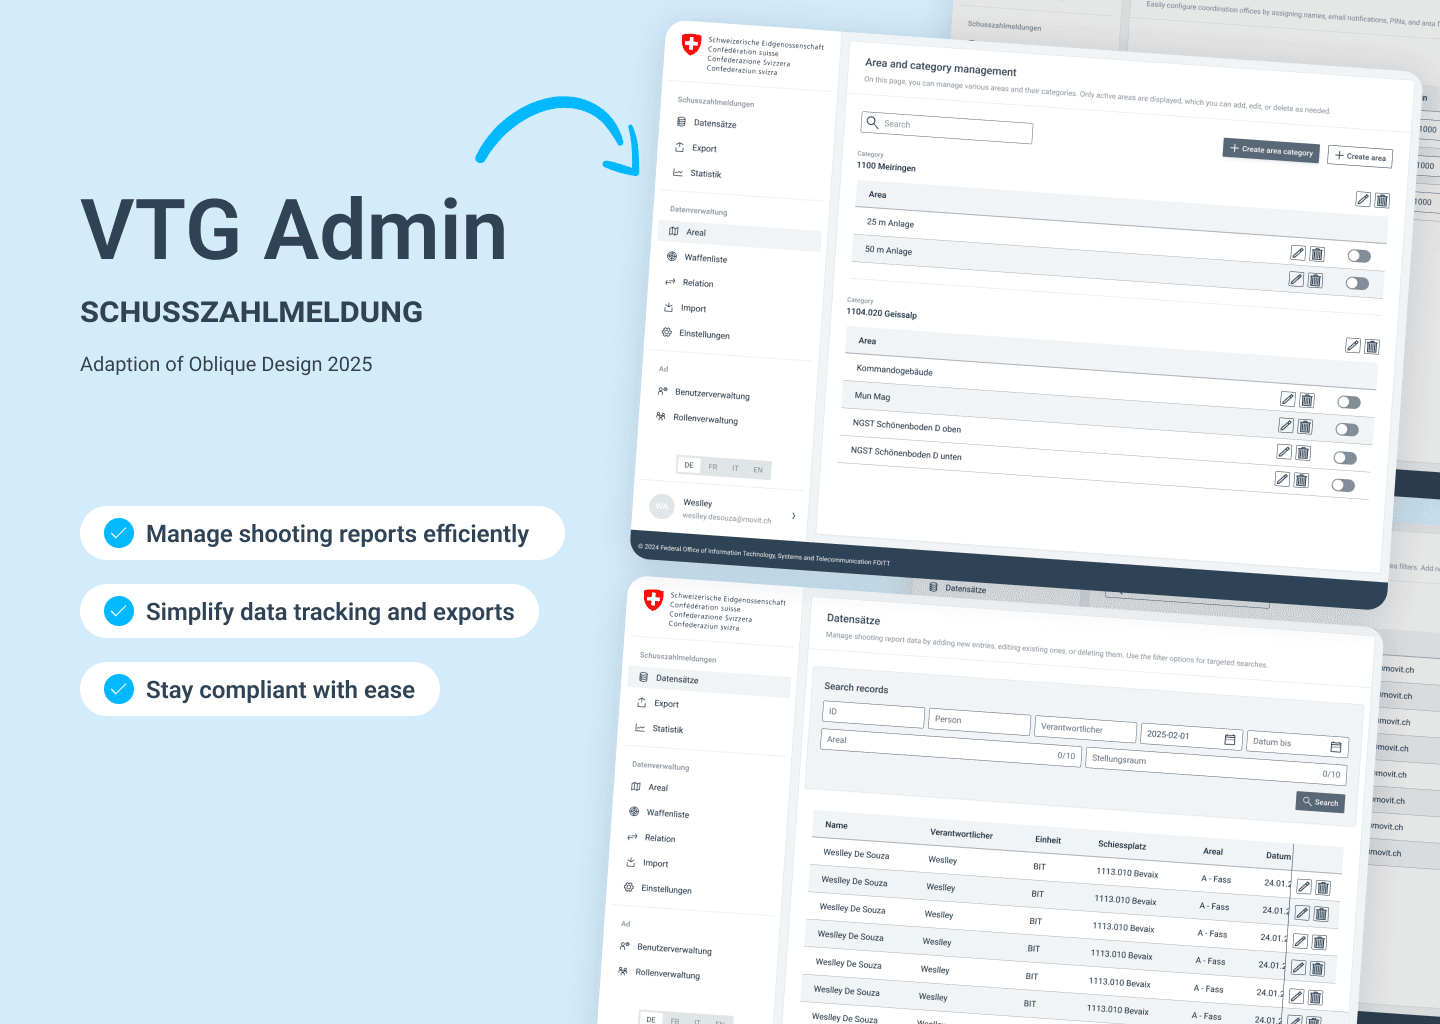The width and height of the screenshot is (1440, 1024).
Task: Open Benutzerverwaltung in Area management sidebar
Action: point(711,394)
